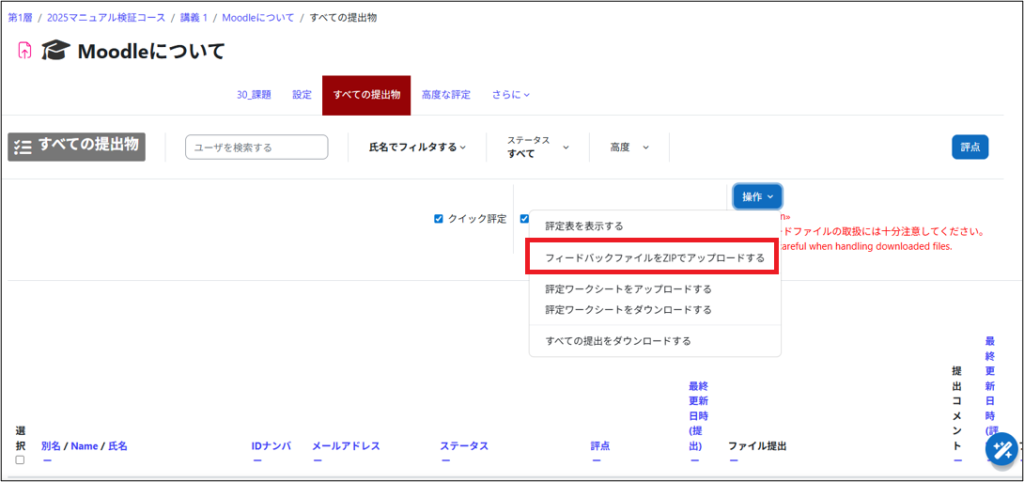Click the blue 評点 button
1024x482 pixels.
pos(970,148)
